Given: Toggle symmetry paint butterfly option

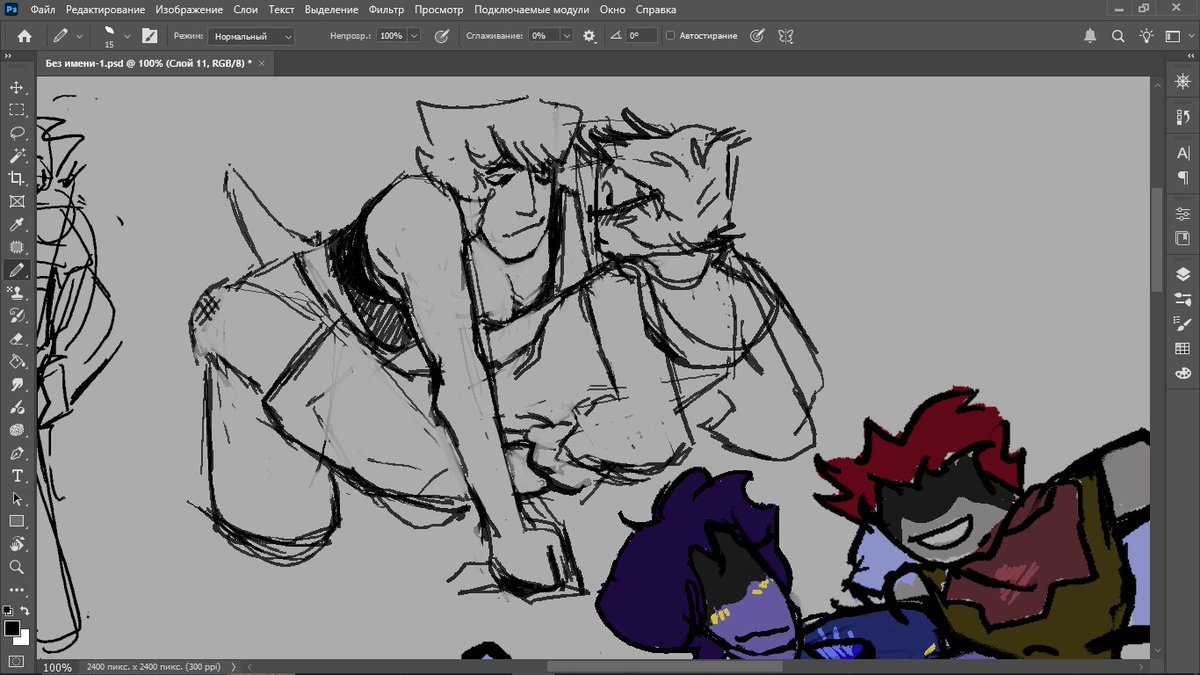Looking at the screenshot, I should [x=786, y=35].
